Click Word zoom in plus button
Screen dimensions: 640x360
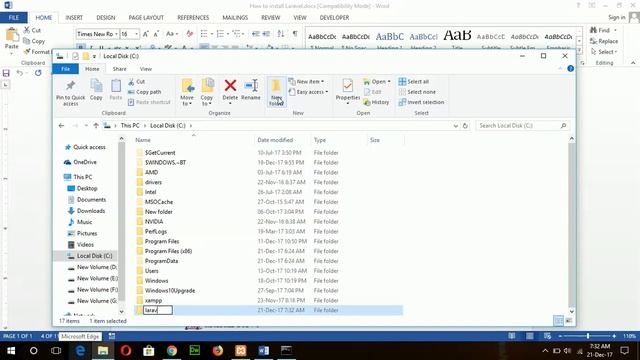pyautogui.click(x=614, y=336)
